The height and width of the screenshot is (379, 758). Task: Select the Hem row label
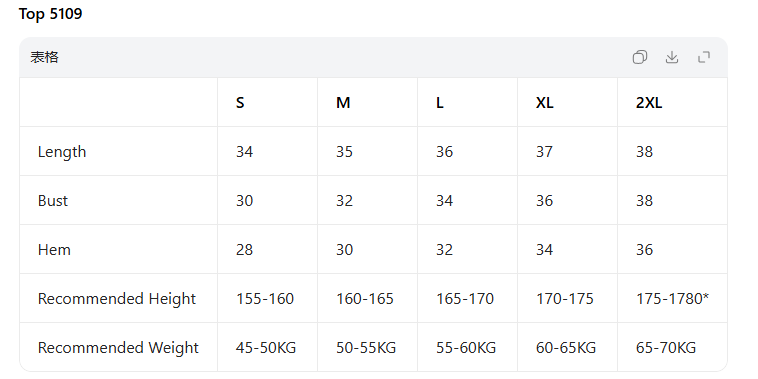pyautogui.click(x=54, y=249)
